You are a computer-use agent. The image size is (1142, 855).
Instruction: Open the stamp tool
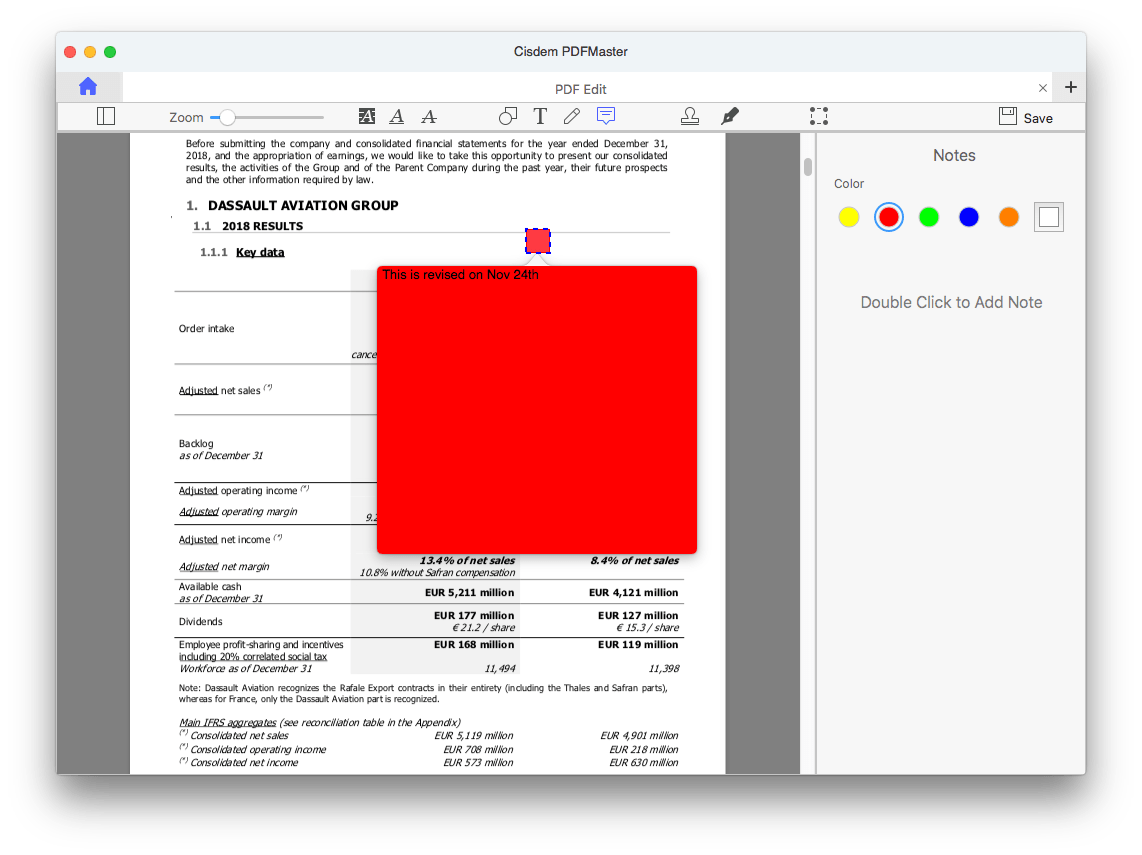click(690, 117)
